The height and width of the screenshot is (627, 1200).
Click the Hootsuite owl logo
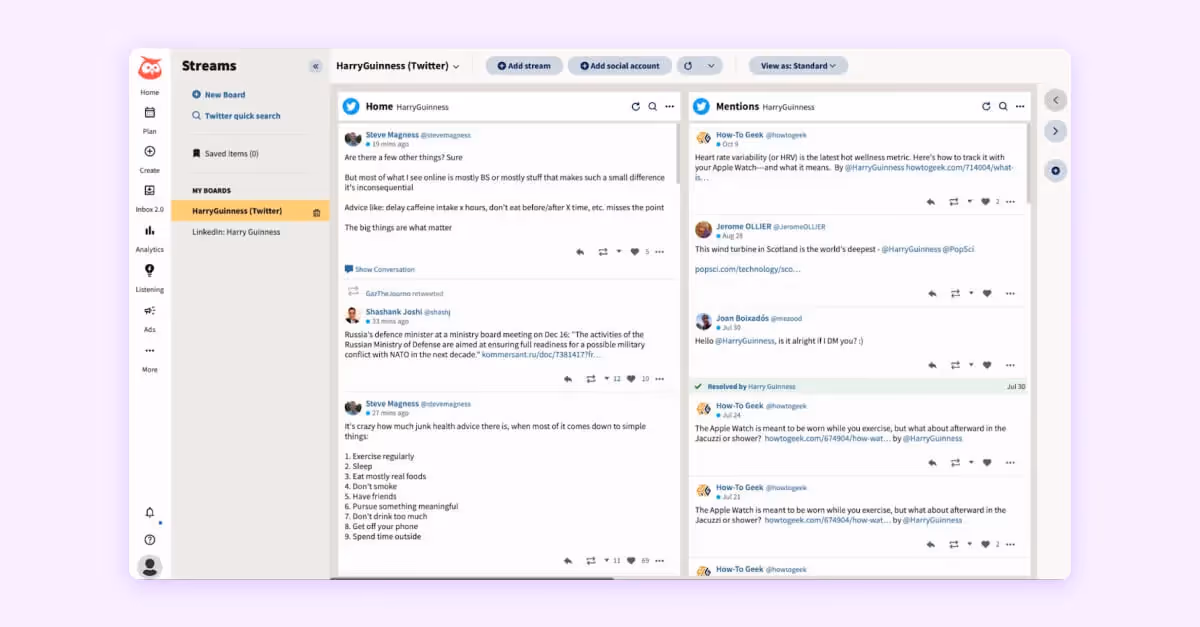coord(150,67)
